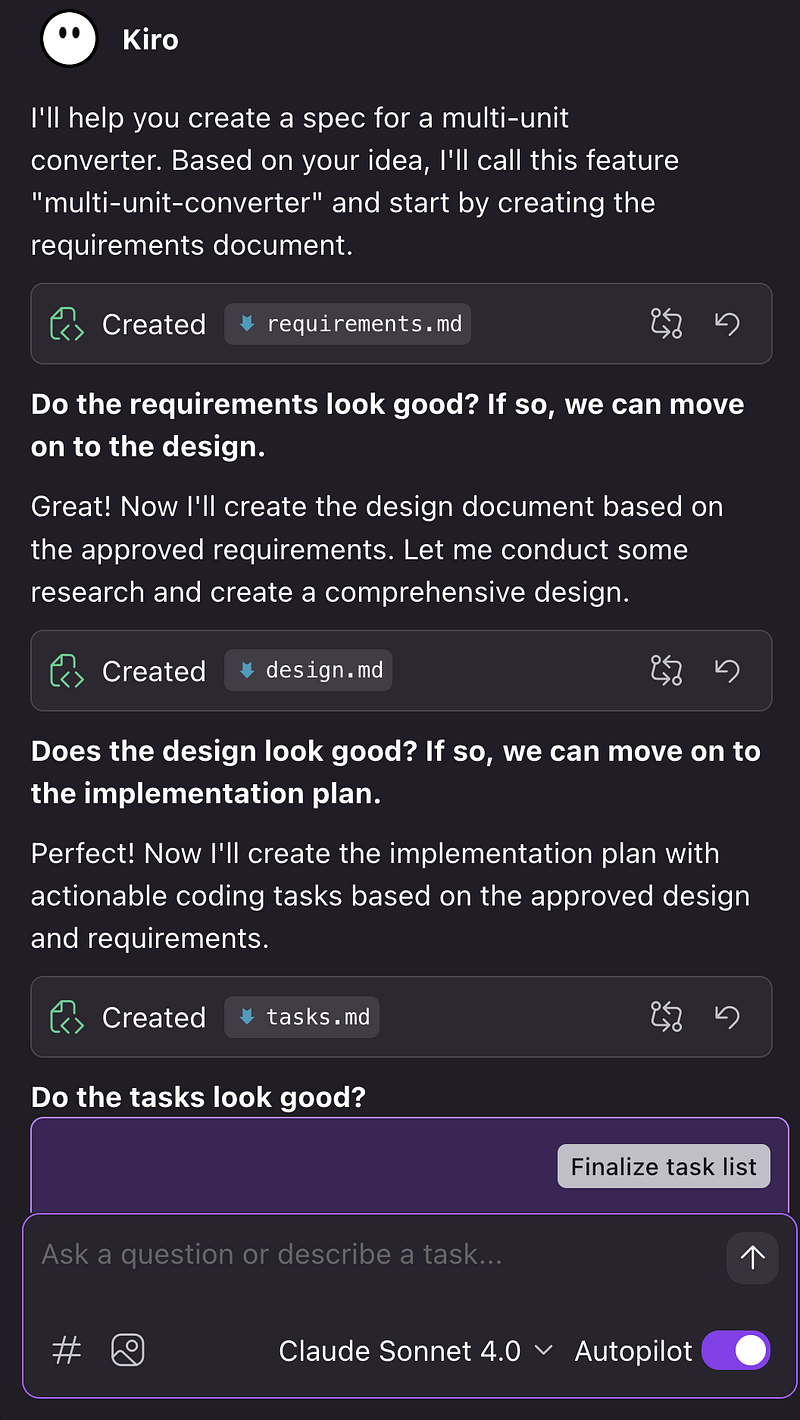Viewport: 800px width, 1420px height.
Task: Click the diff icon on tasks.md row
Action: pos(666,1016)
